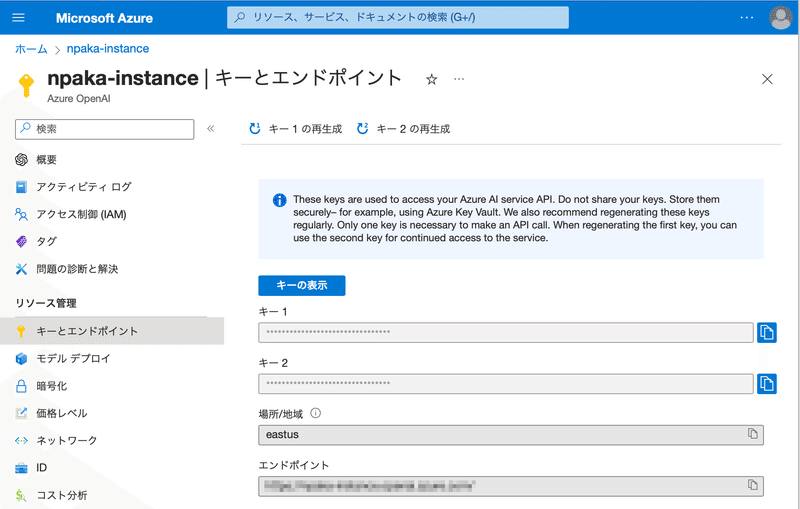800x509 pixels.
Task: Select キーとエンドポイント in sidebar
Action: pos(112,331)
